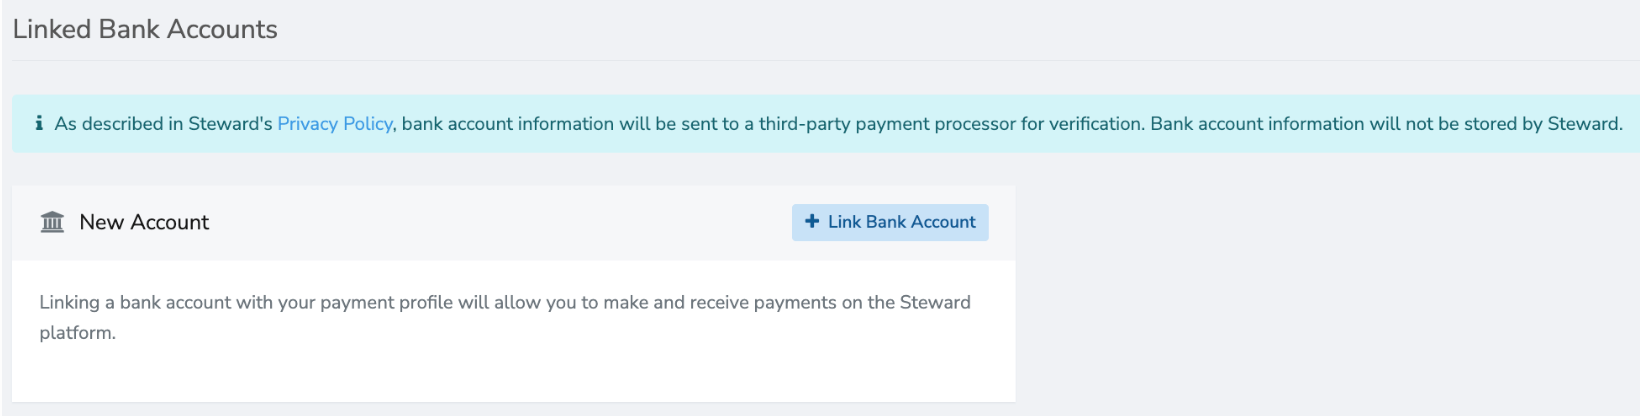
Task: Click the New Account card title
Action: coord(144,222)
